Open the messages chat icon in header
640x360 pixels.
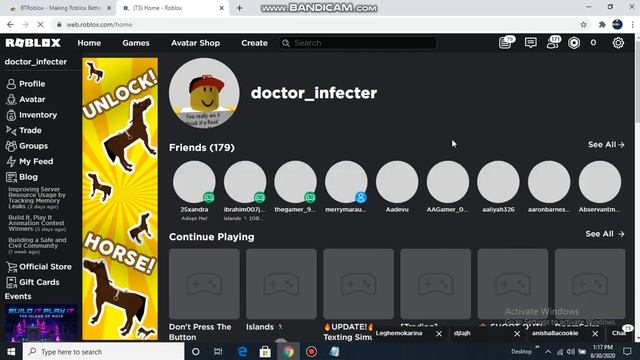click(x=530, y=43)
